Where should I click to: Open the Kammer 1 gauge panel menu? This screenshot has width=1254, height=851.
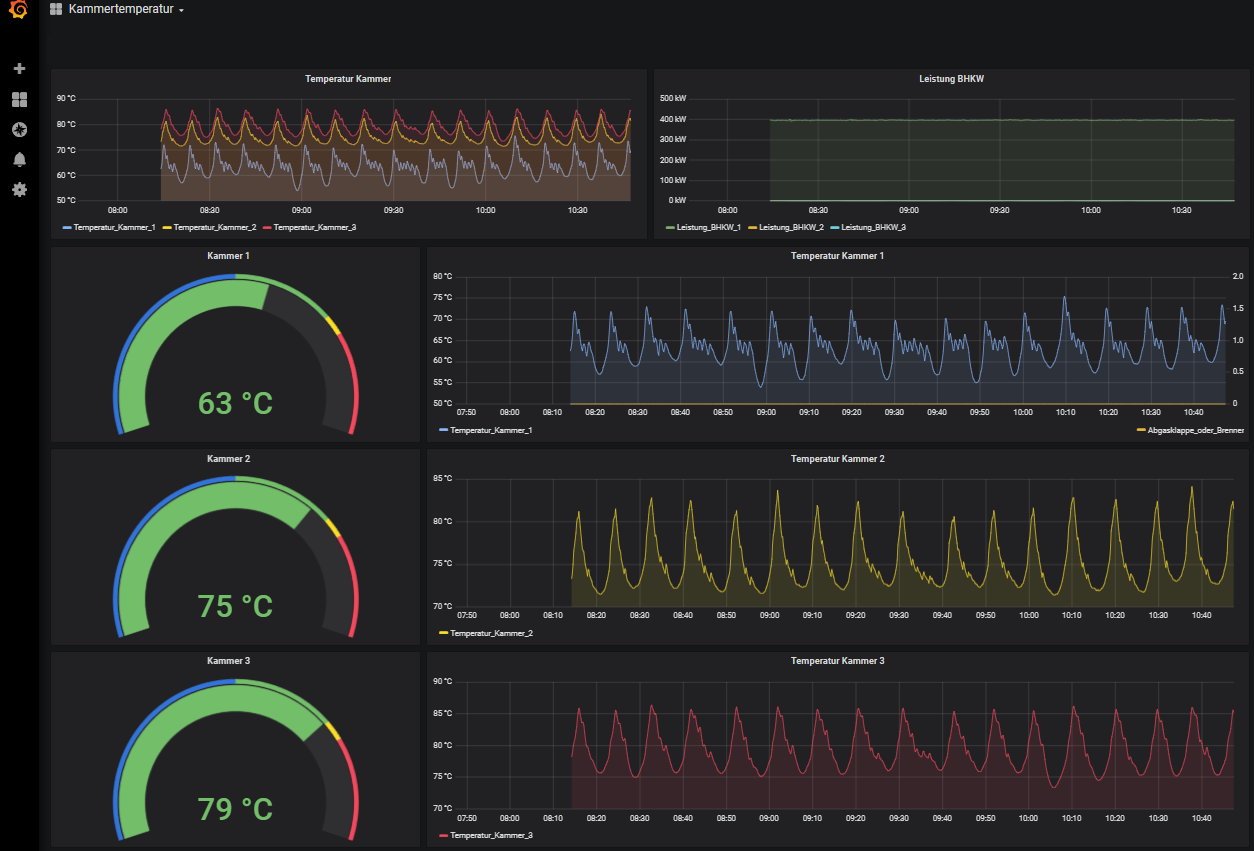click(228, 256)
